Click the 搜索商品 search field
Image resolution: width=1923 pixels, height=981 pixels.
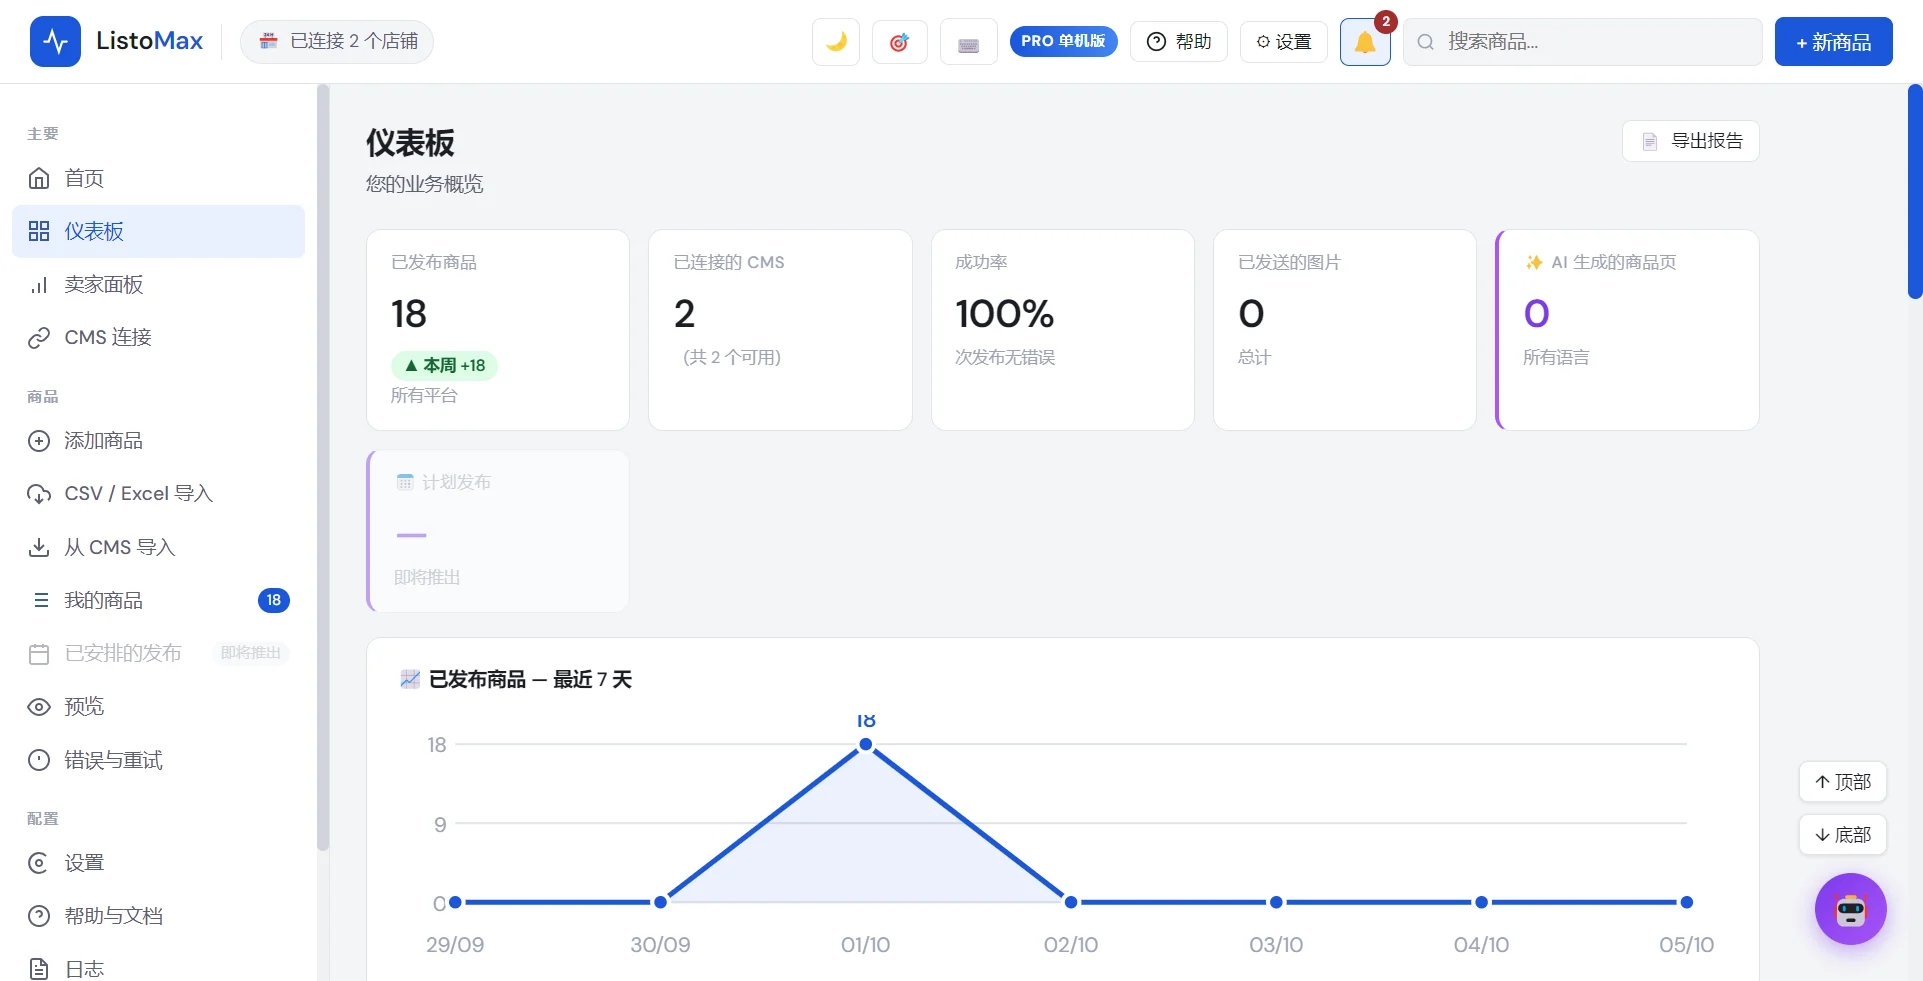click(1583, 42)
